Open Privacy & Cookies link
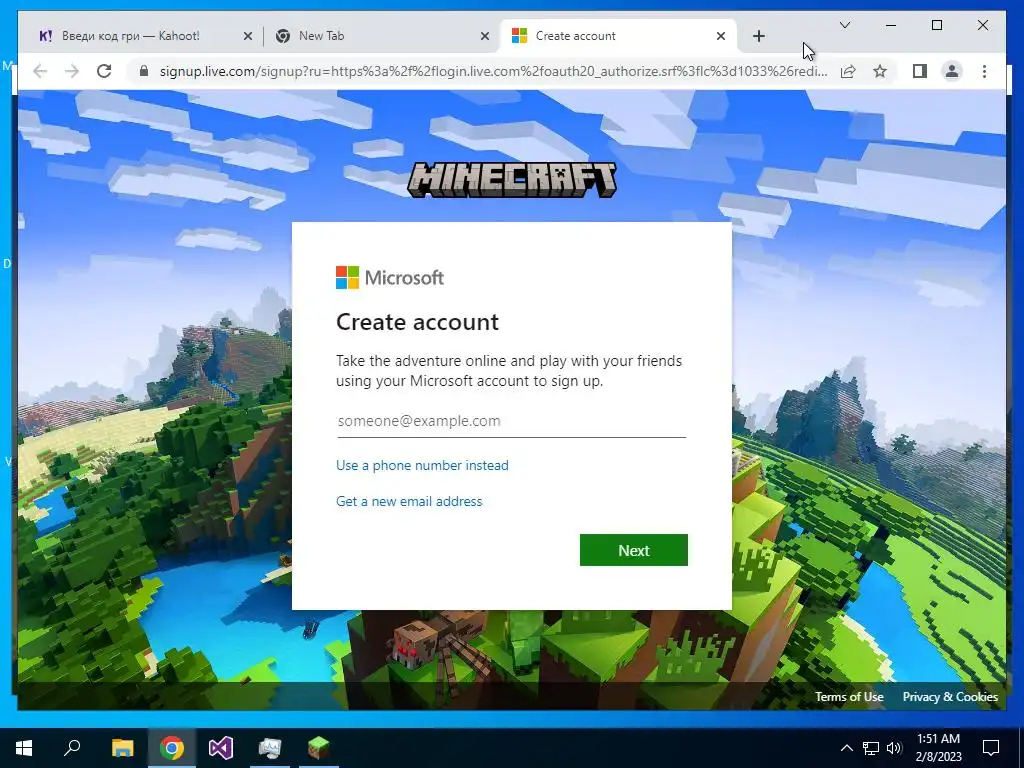This screenshot has height=768, width=1024. tap(950, 697)
